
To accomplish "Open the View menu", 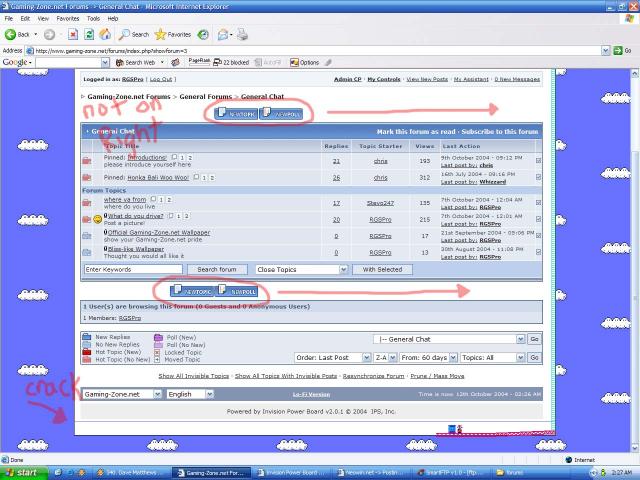I will [x=43, y=18].
